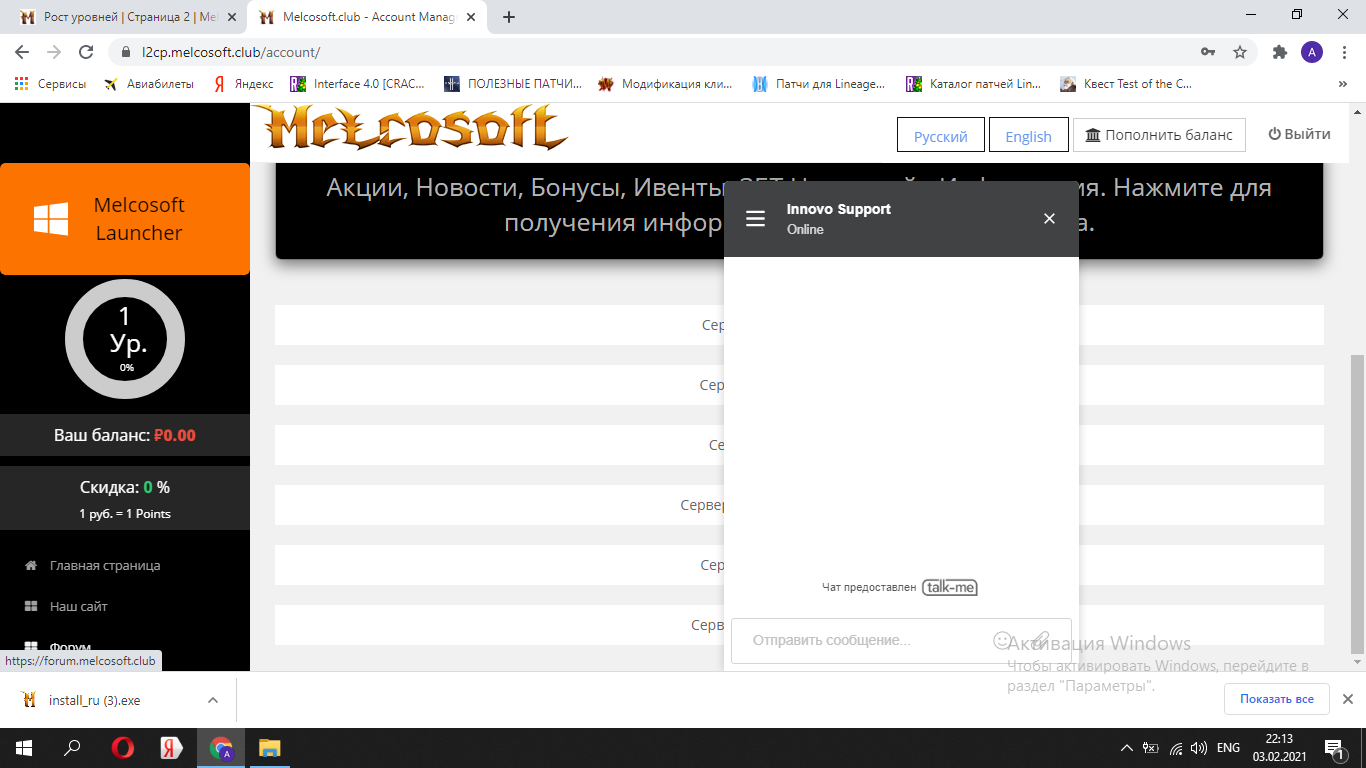Open the Chrome extensions puzzle icon
The width and height of the screenshot is (1366, 768).
pyautogui.click(x=1279, y=52)
